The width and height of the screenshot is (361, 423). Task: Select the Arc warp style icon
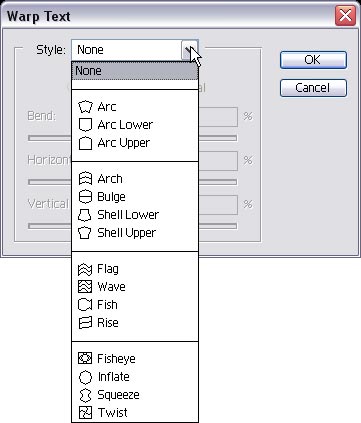pyautogui.click(x=85, y=107)
